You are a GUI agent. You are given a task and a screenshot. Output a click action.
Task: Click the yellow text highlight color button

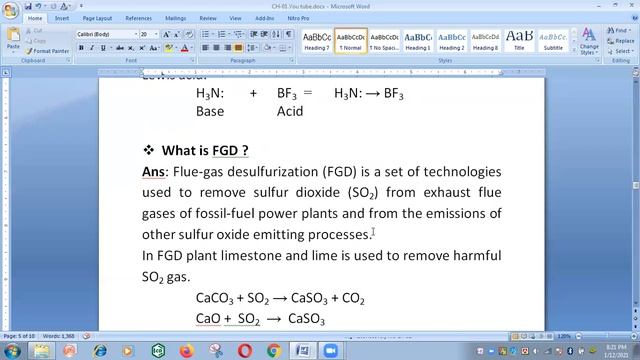tap(169, 48)
